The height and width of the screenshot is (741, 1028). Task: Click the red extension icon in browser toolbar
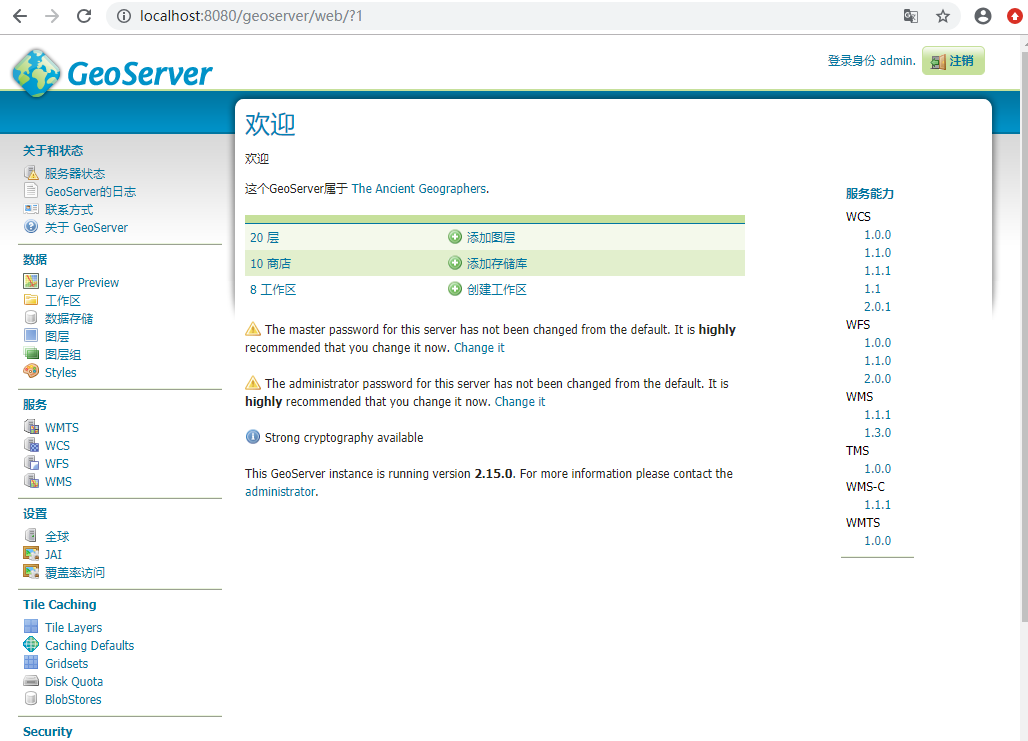(x=1015, y=16)
